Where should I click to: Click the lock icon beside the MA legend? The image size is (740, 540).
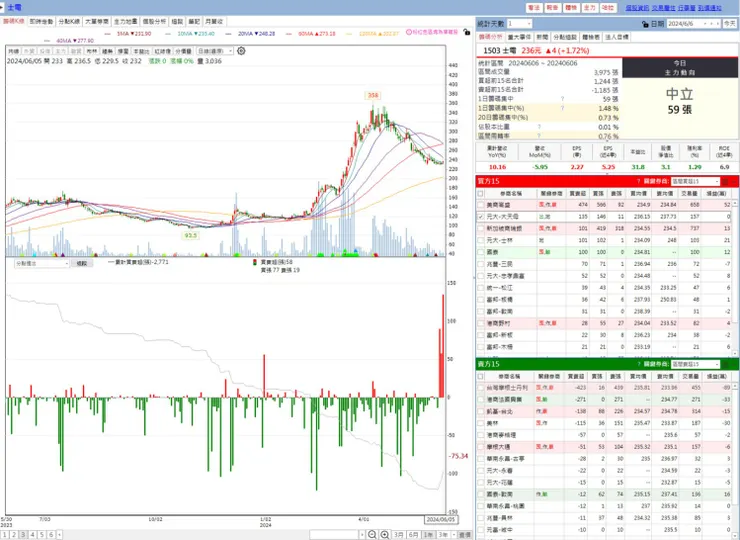click(466, 33)
